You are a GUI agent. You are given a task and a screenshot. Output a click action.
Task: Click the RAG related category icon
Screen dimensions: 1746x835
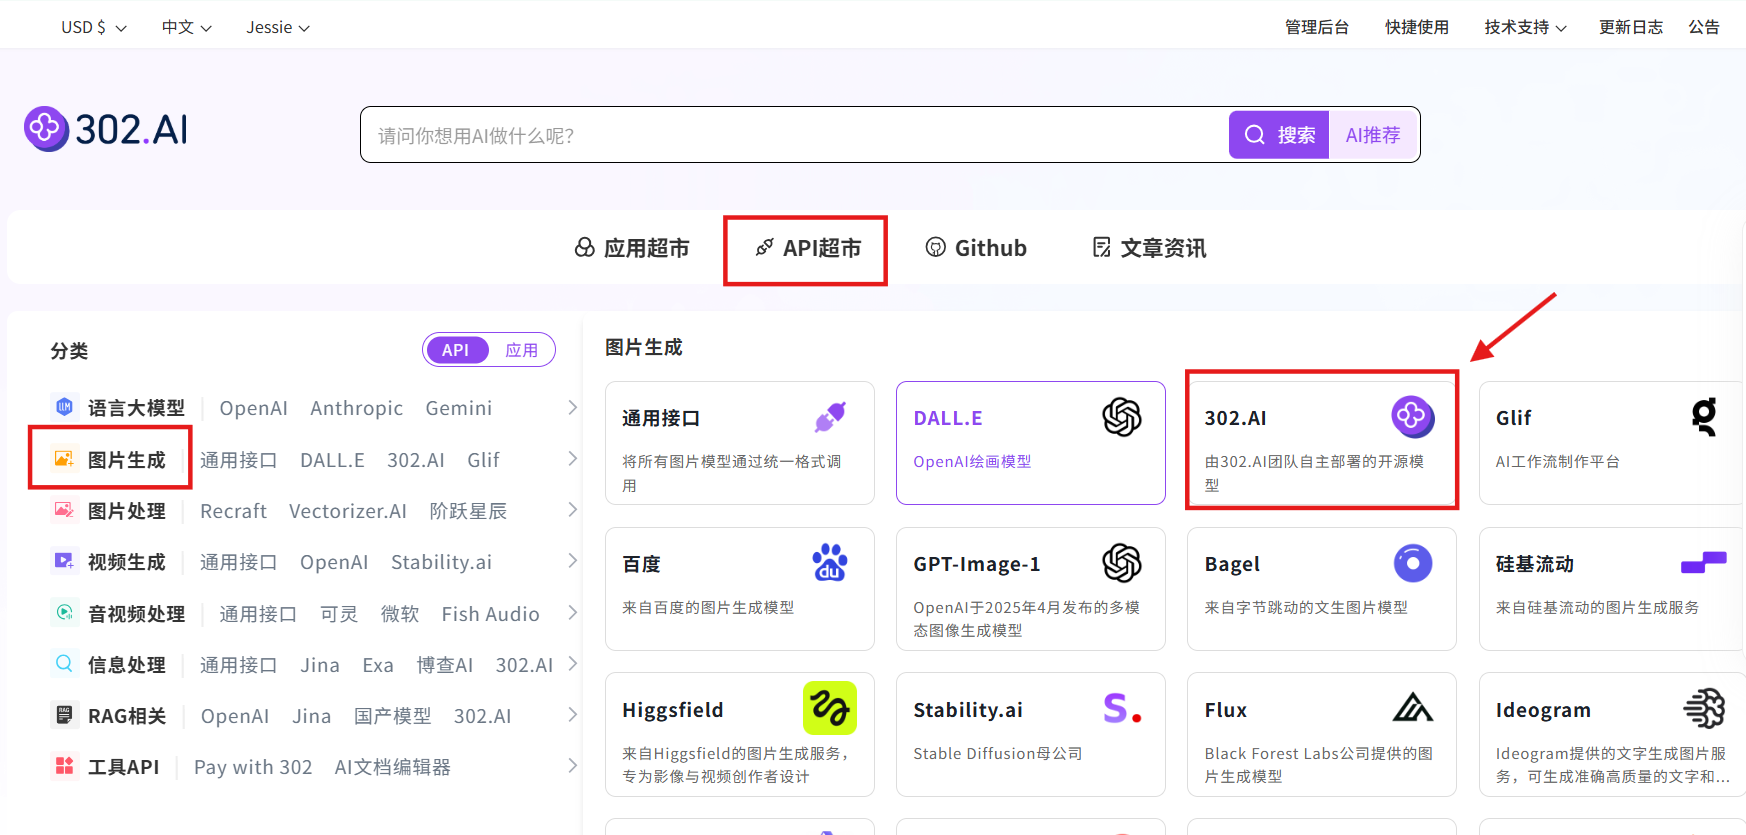pos(64,714)
